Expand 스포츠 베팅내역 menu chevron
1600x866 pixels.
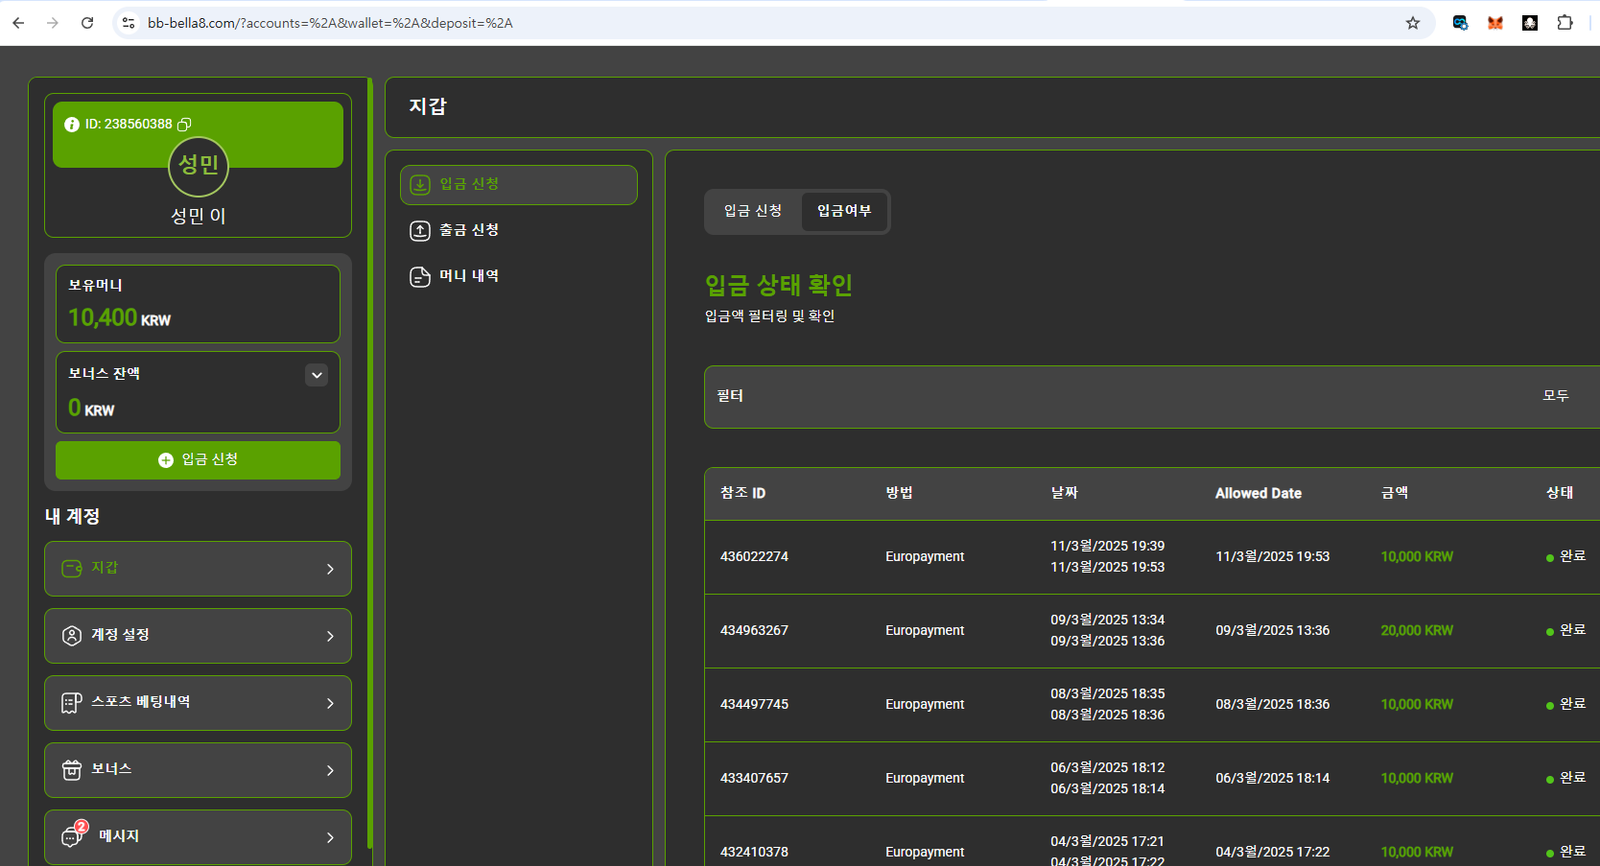click(330, 703)
